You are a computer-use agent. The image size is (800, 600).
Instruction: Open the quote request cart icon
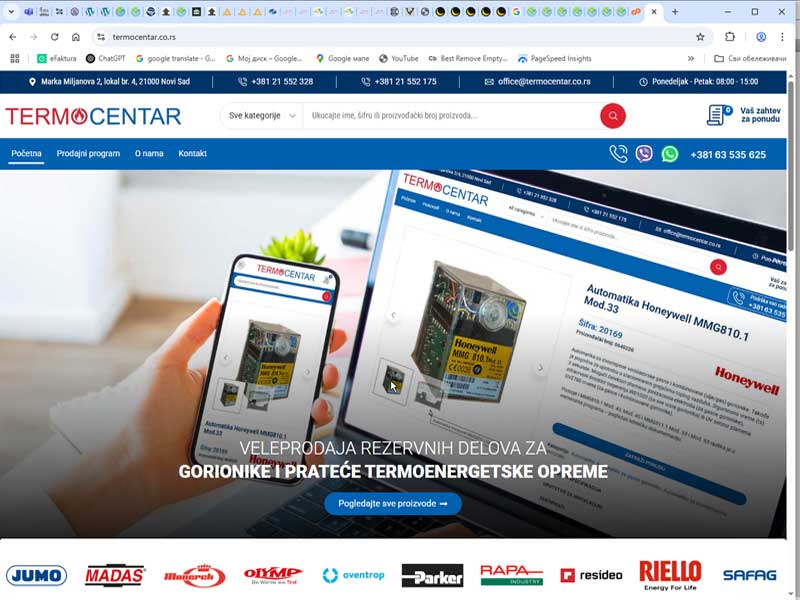[x=718, y=116]
